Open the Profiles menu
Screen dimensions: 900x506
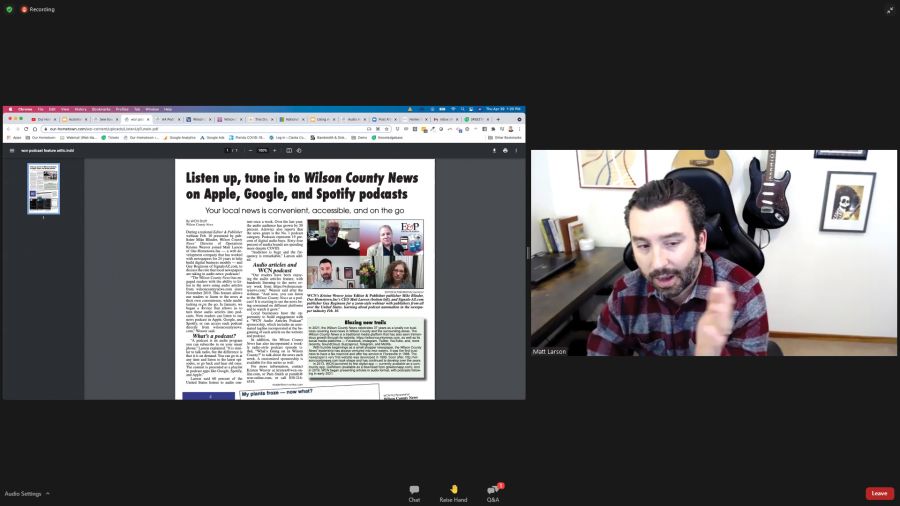pyautogui.click(x=122, y=109)
